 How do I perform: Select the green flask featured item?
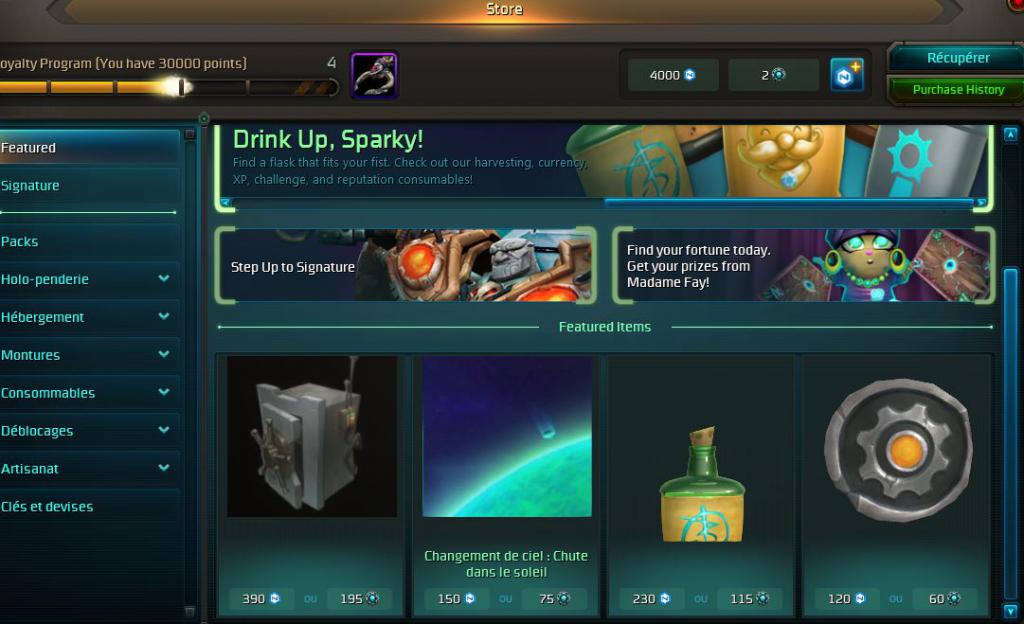tap(702, 485)
